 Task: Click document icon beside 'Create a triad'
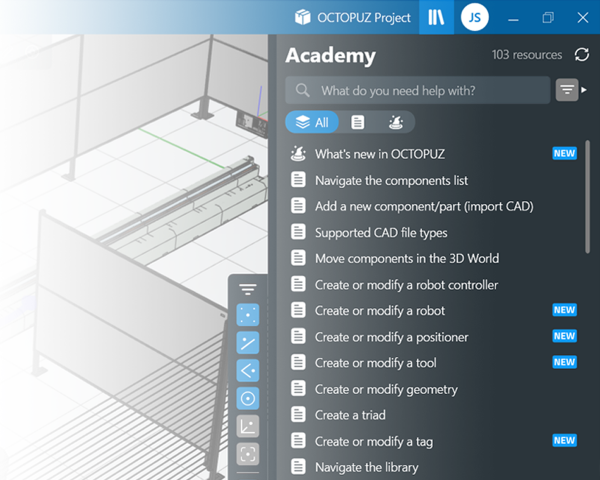(298, 415)
